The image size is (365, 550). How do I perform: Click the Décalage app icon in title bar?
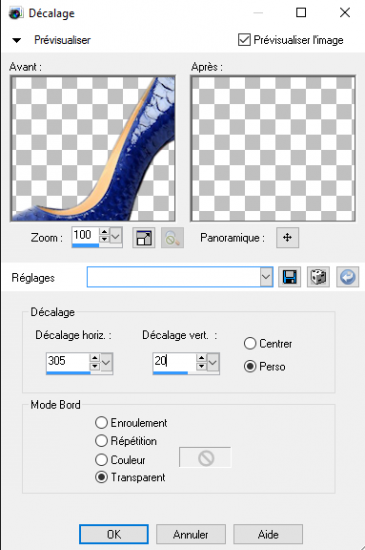click(x=15, y=14)
